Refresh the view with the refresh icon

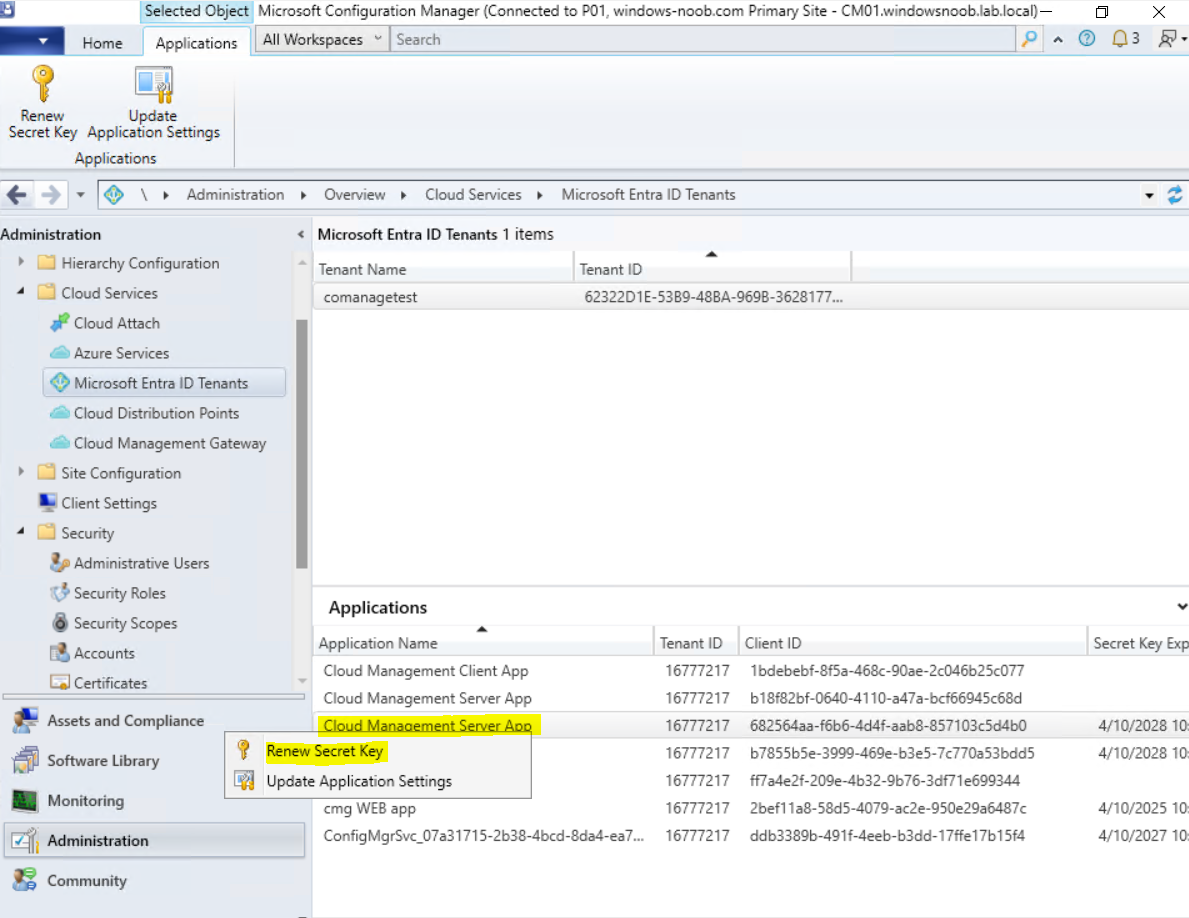[x=1175, y=195]
